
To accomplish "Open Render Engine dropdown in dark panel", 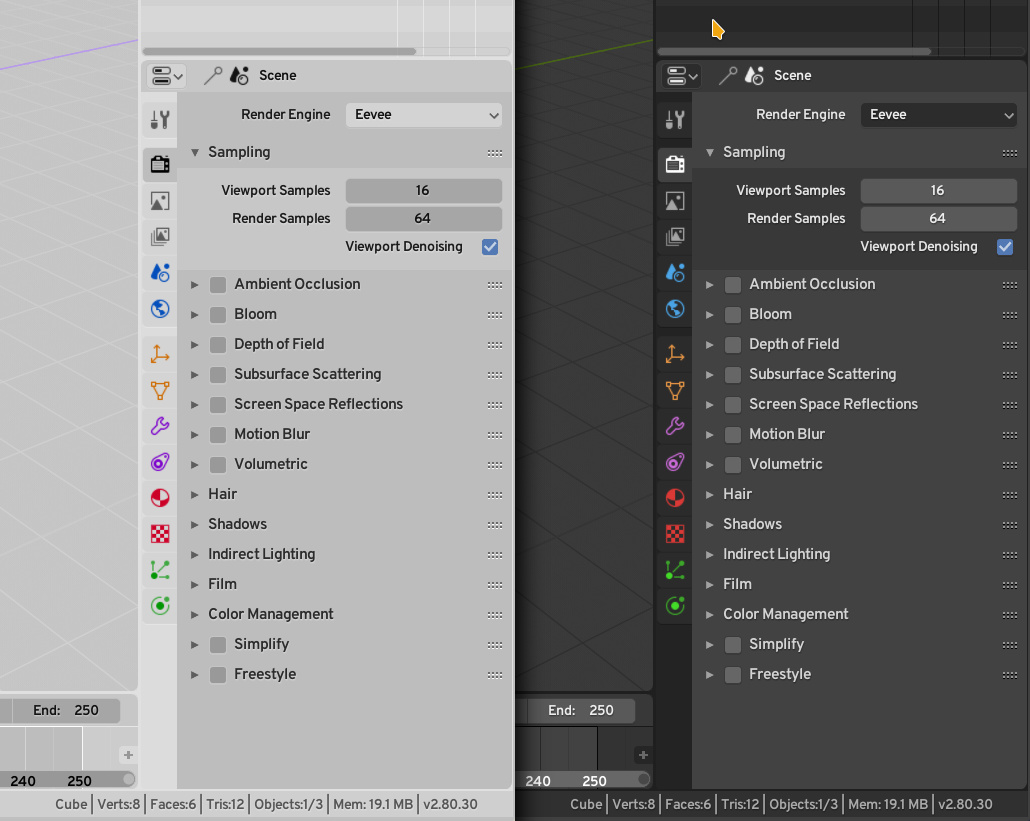I will [x=939, y=115].
